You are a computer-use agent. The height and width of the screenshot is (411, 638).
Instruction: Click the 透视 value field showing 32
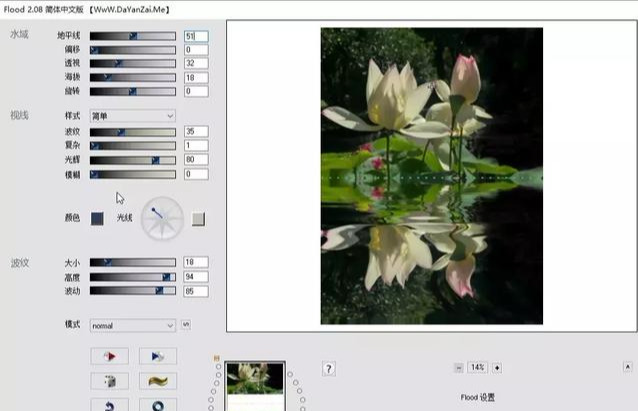196,63
